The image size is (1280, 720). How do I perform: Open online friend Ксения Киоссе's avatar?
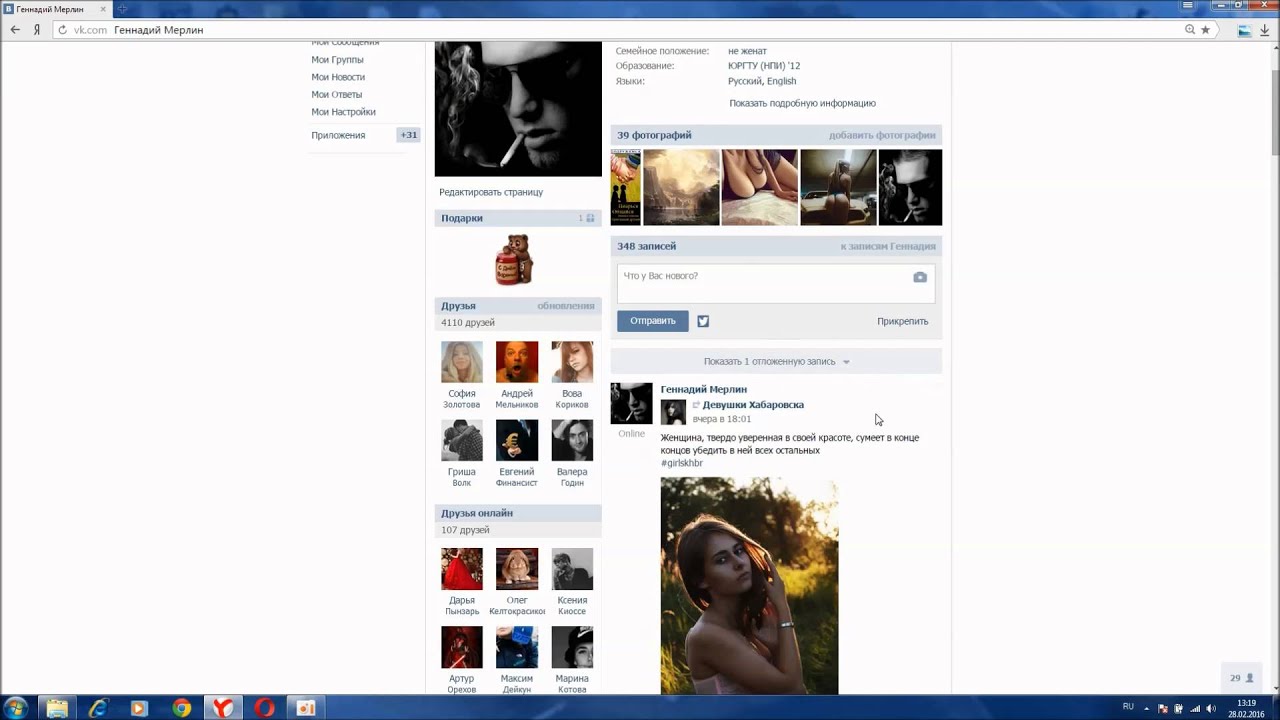(x=572, y=569)
